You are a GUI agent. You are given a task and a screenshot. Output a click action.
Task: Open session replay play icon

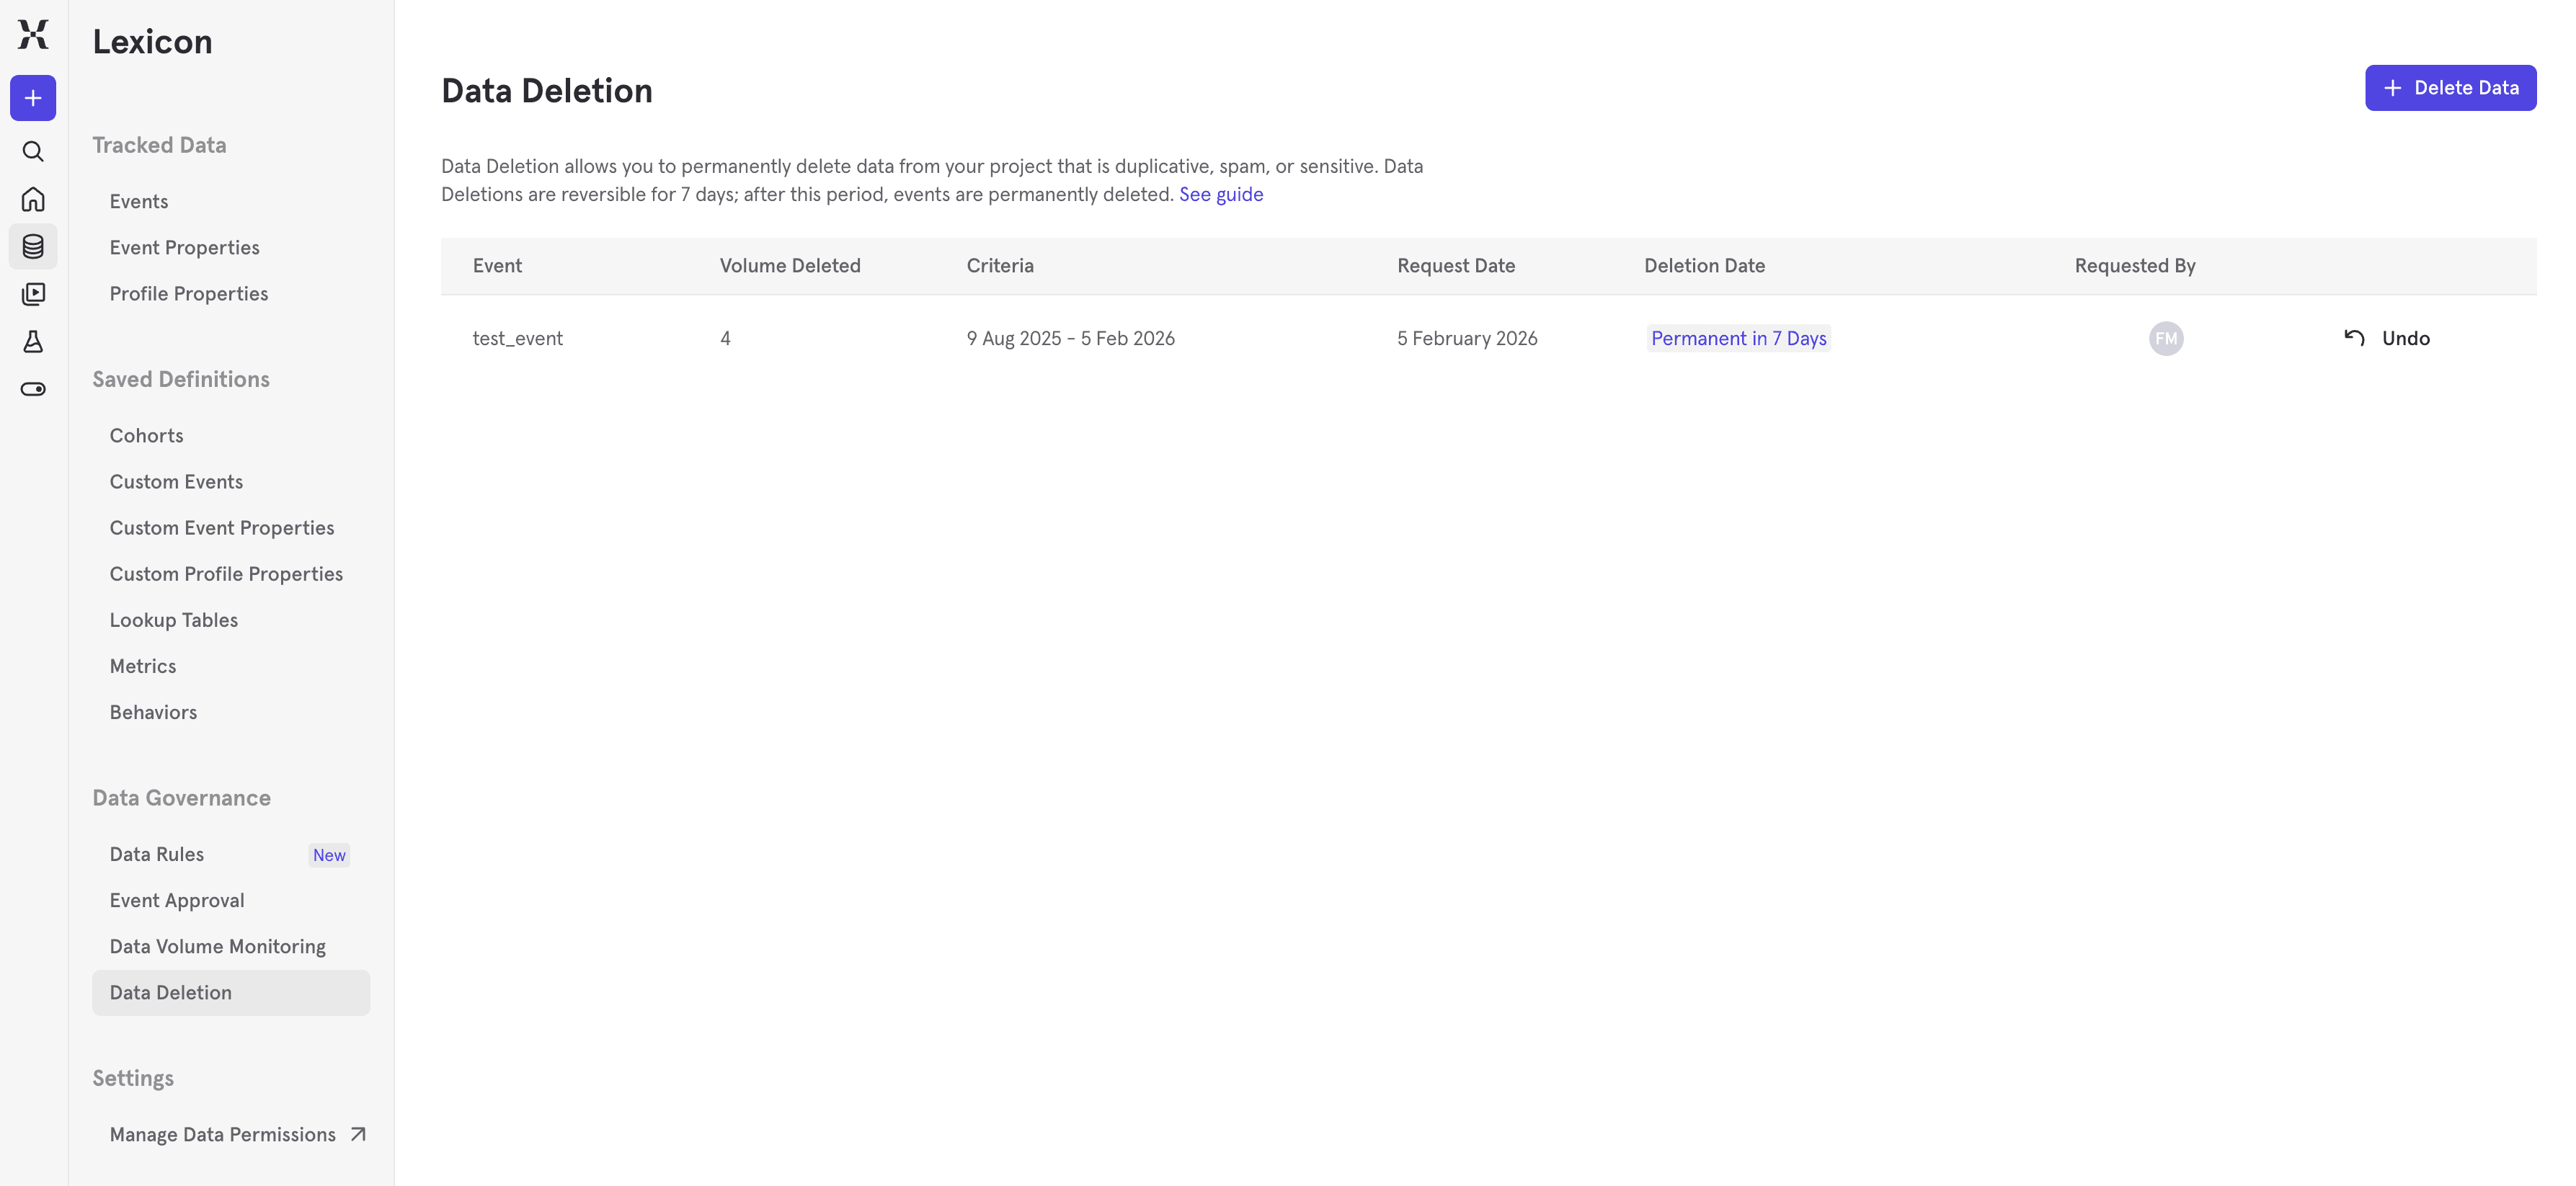coord(33,294)
